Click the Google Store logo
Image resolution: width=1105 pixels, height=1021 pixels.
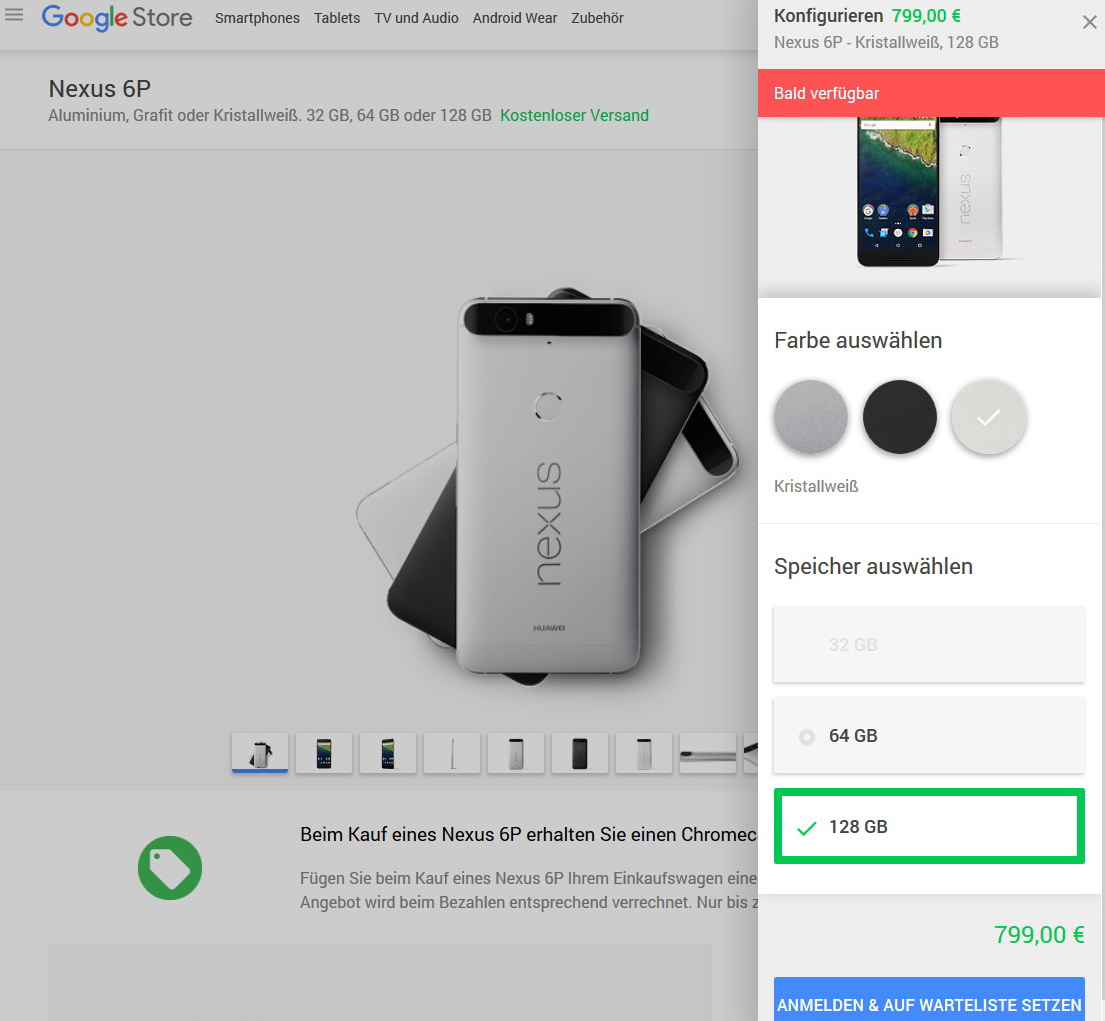(116, 18)
